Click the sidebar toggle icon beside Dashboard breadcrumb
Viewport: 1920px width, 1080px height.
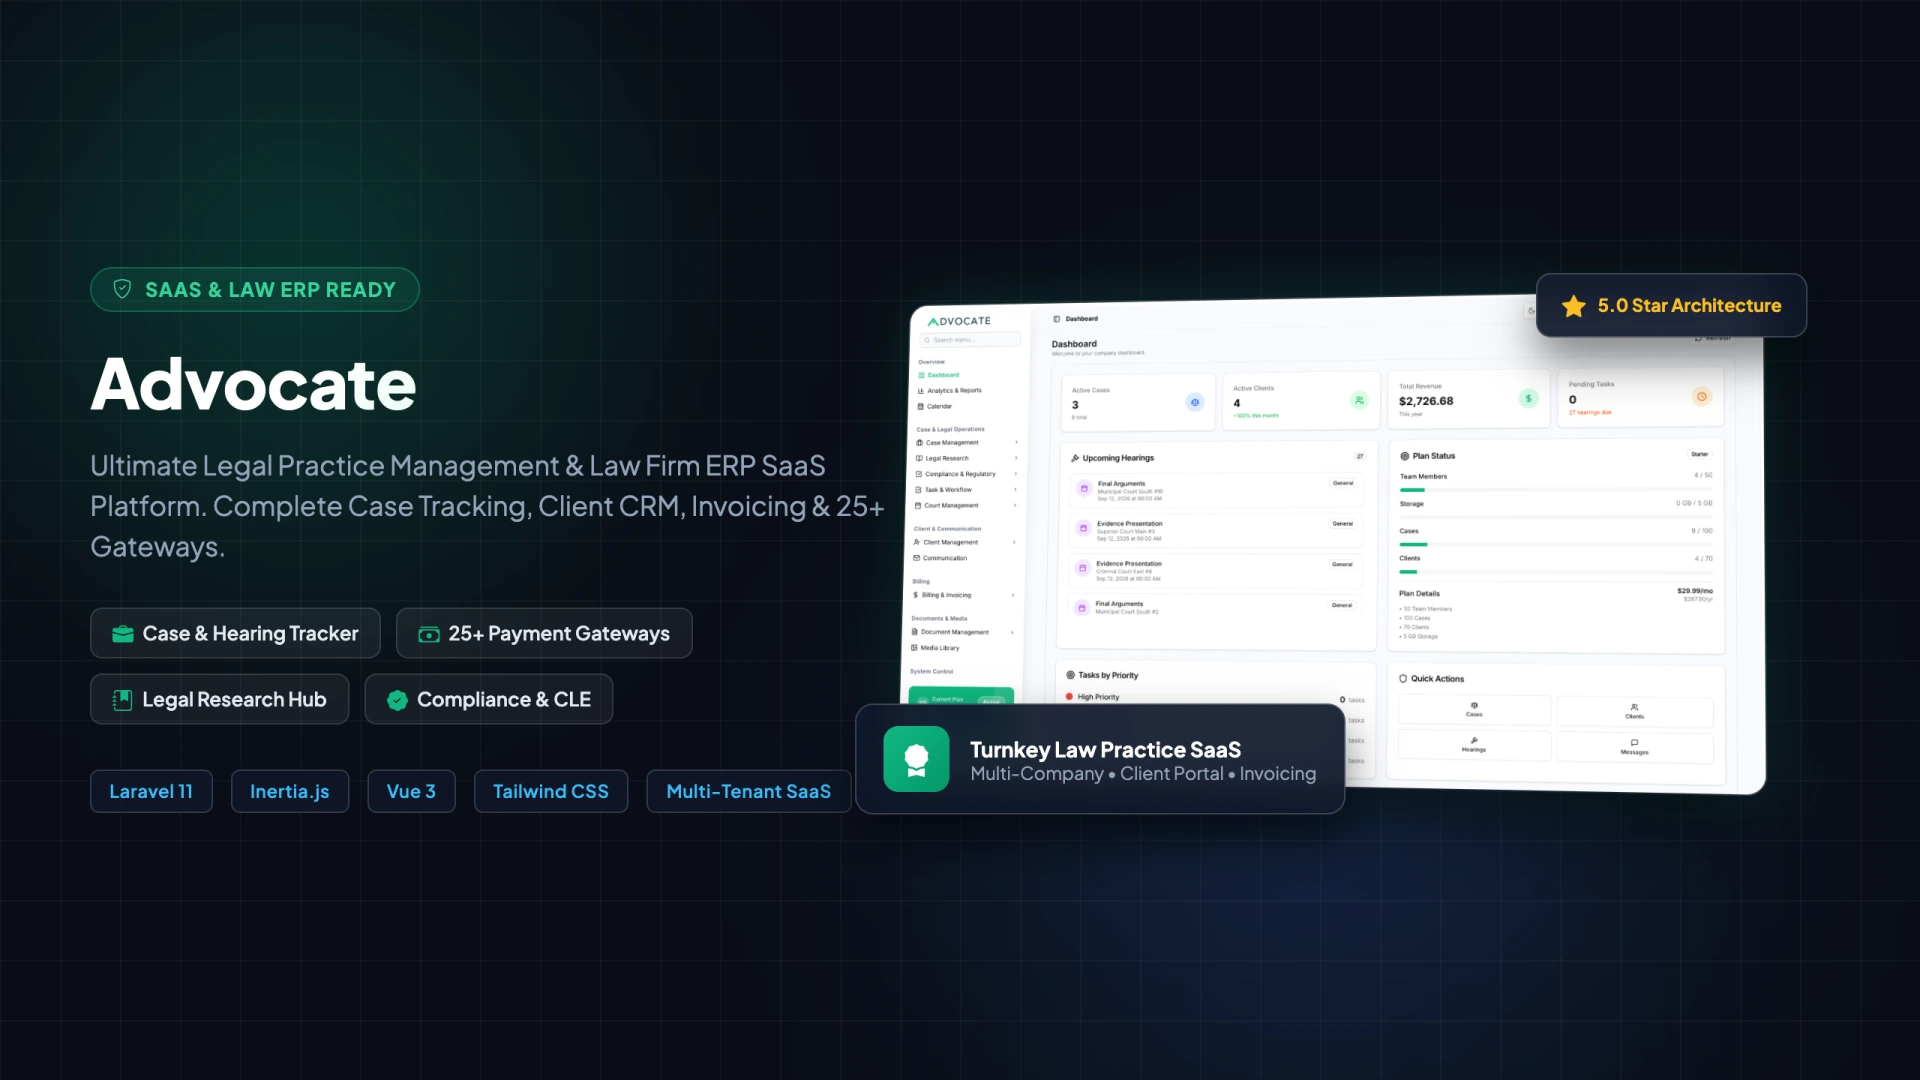1056,319
